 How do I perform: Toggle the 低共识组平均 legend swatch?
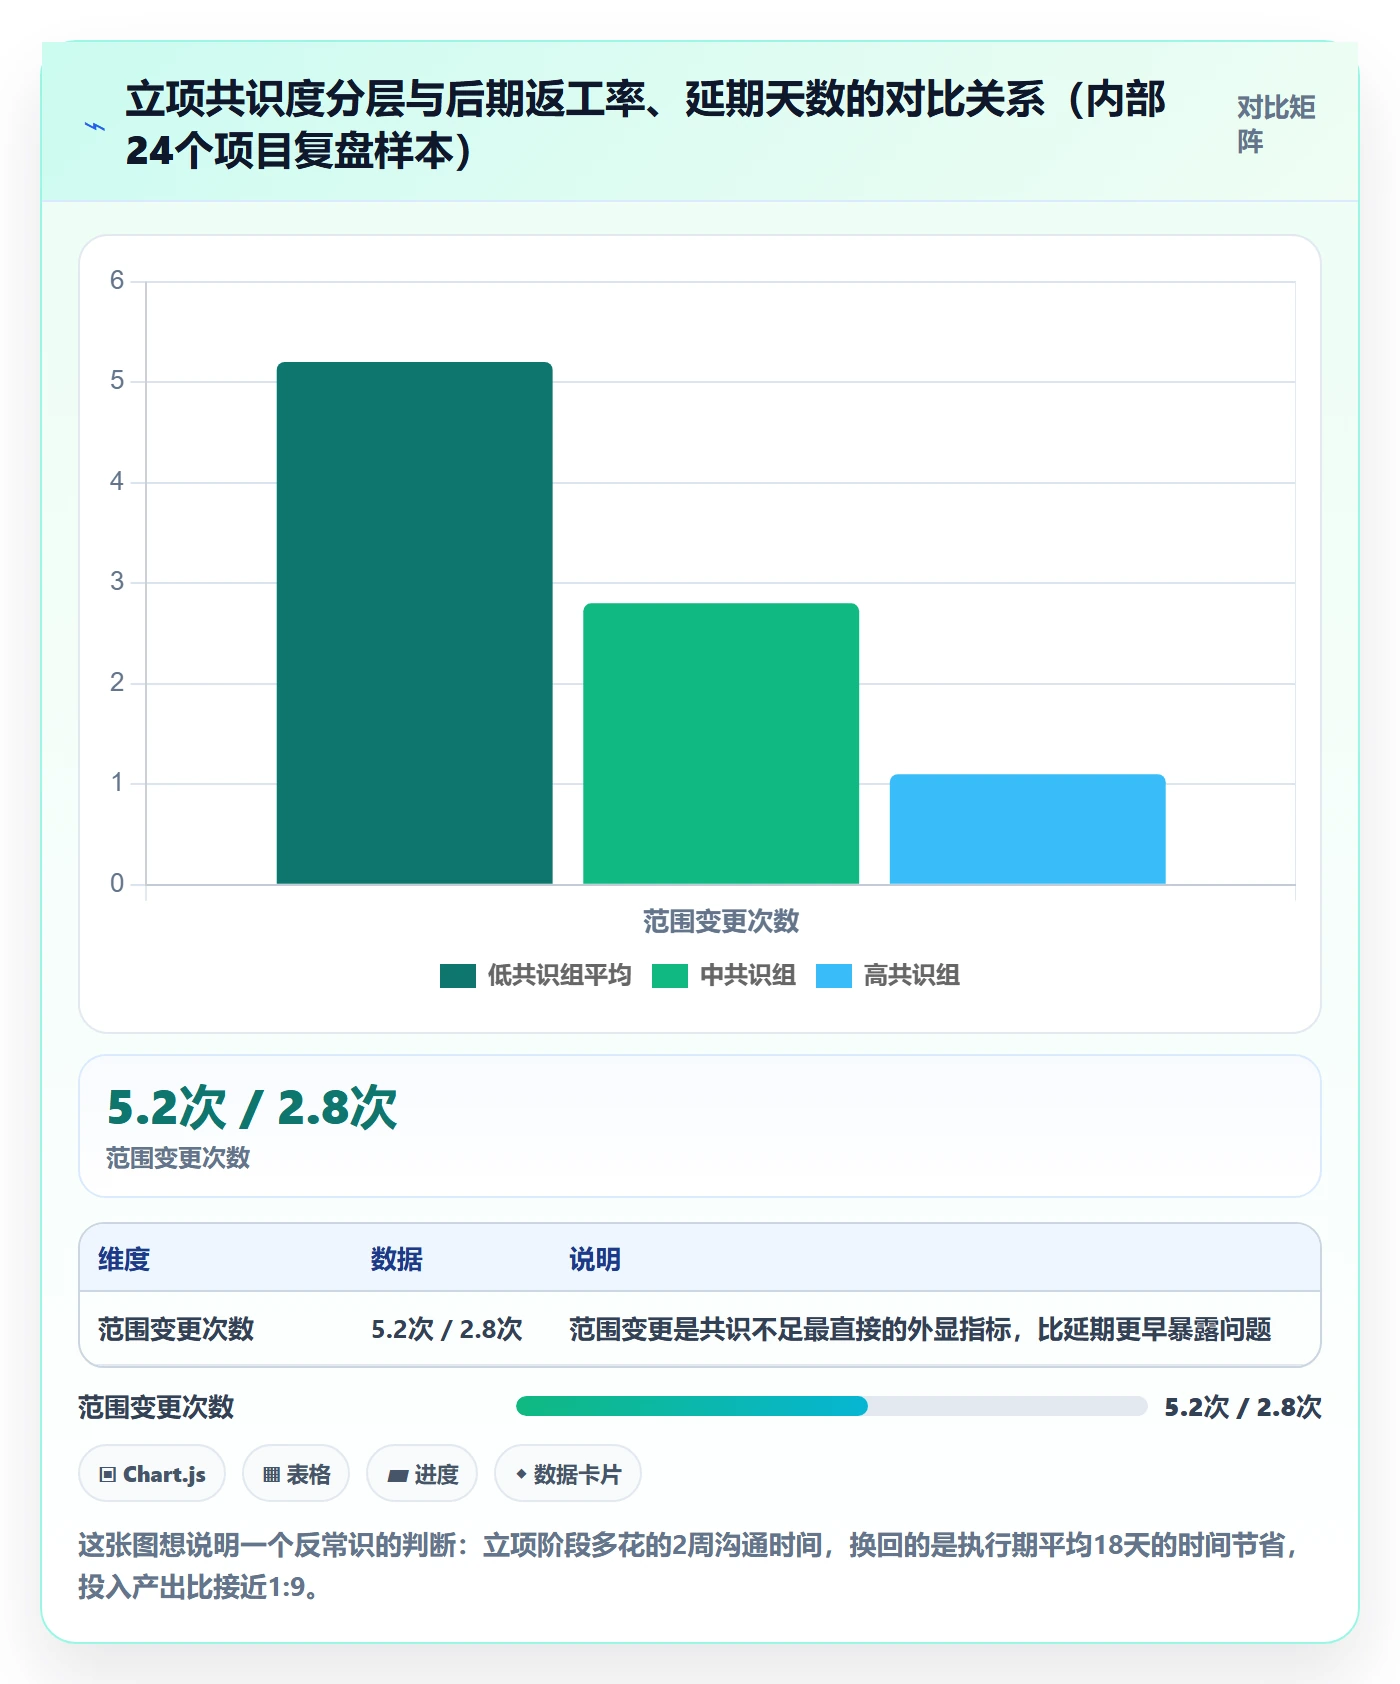458,976
